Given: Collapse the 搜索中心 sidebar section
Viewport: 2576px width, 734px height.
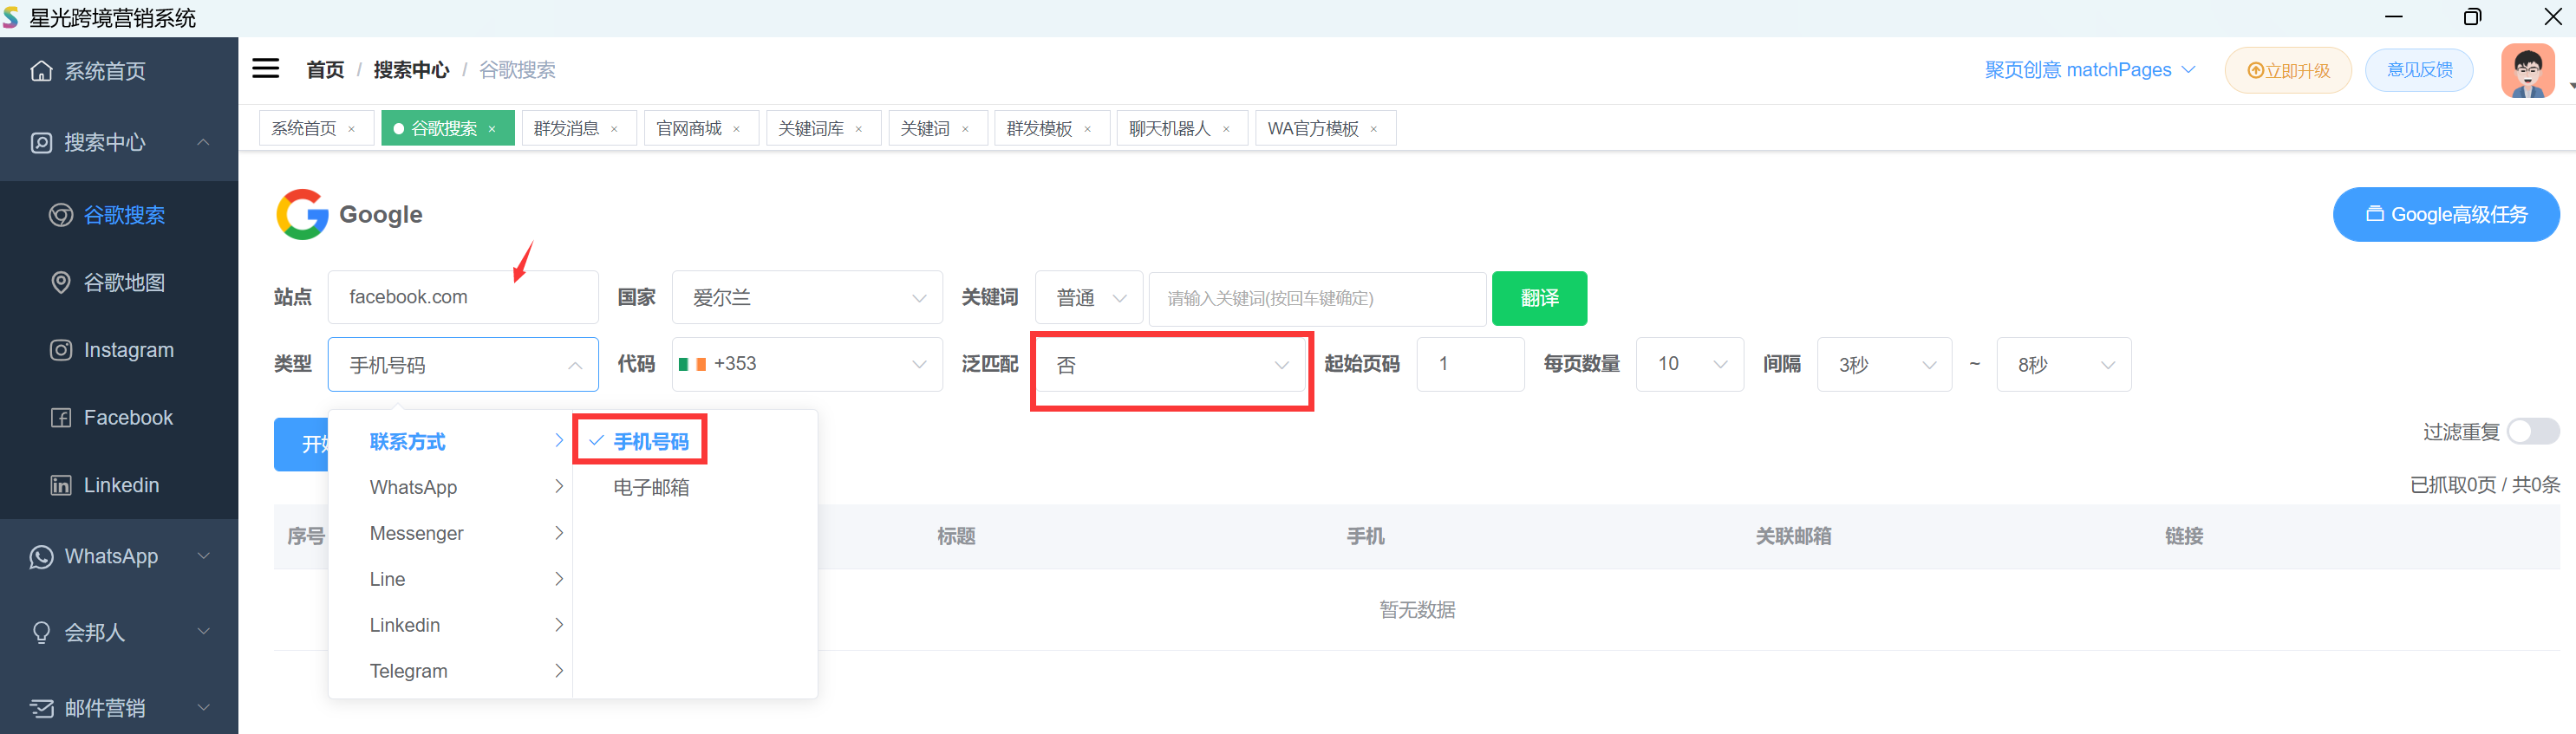Looking at the screenshot, I should pyautogui.click(x=119, y=142).
